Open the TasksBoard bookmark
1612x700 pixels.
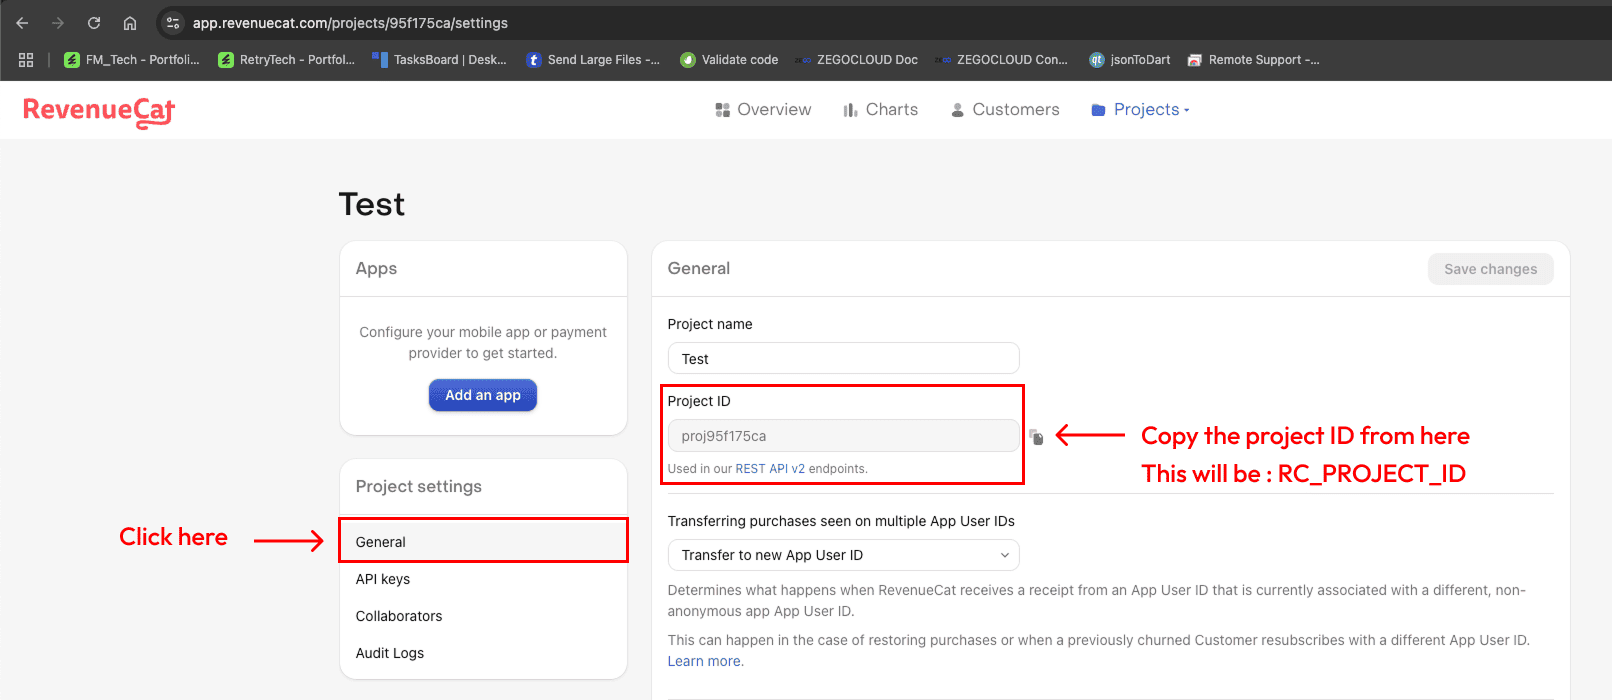[439, 60]
